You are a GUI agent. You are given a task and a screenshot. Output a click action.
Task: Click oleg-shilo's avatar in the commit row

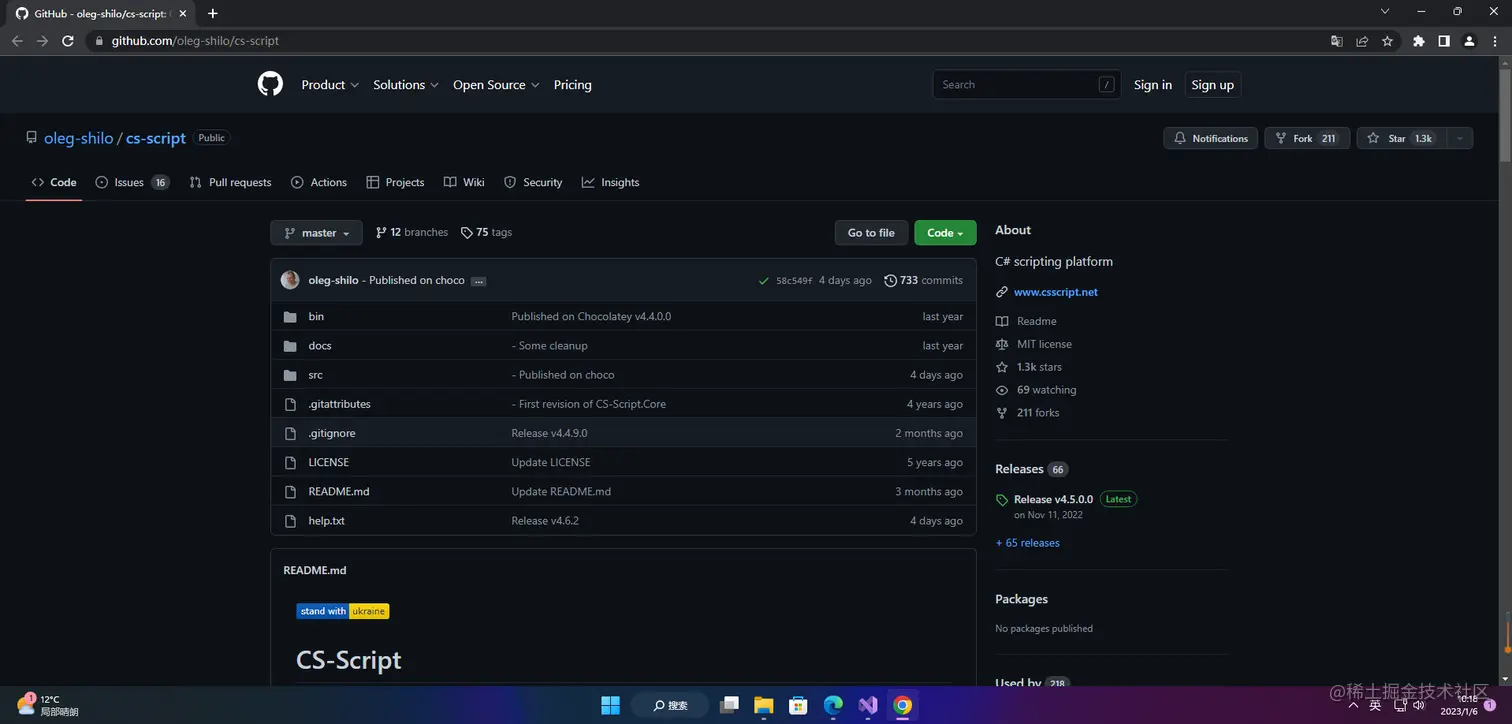(x=290, y=280)
